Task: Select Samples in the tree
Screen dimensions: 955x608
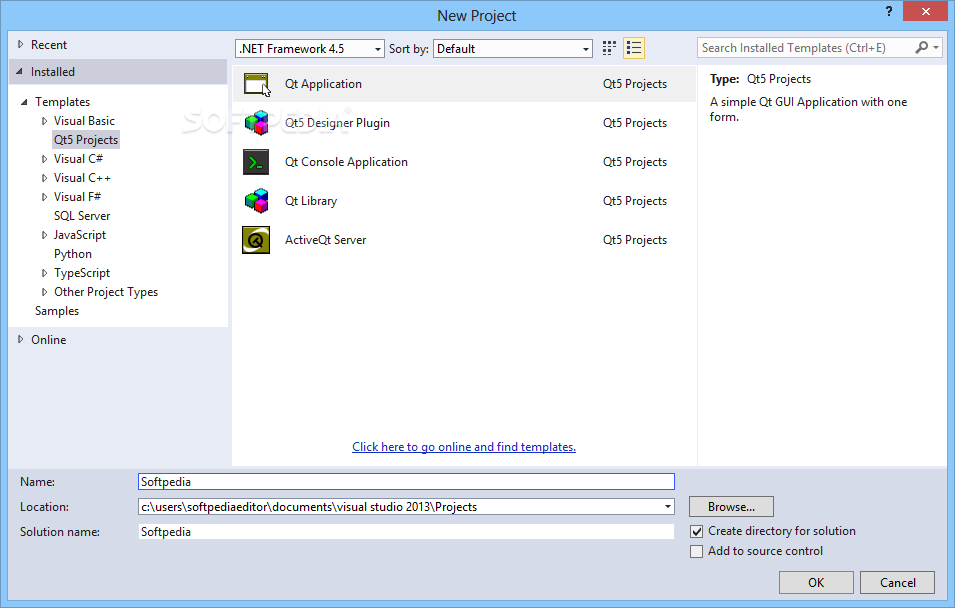Action: click(x=57, y=311)
